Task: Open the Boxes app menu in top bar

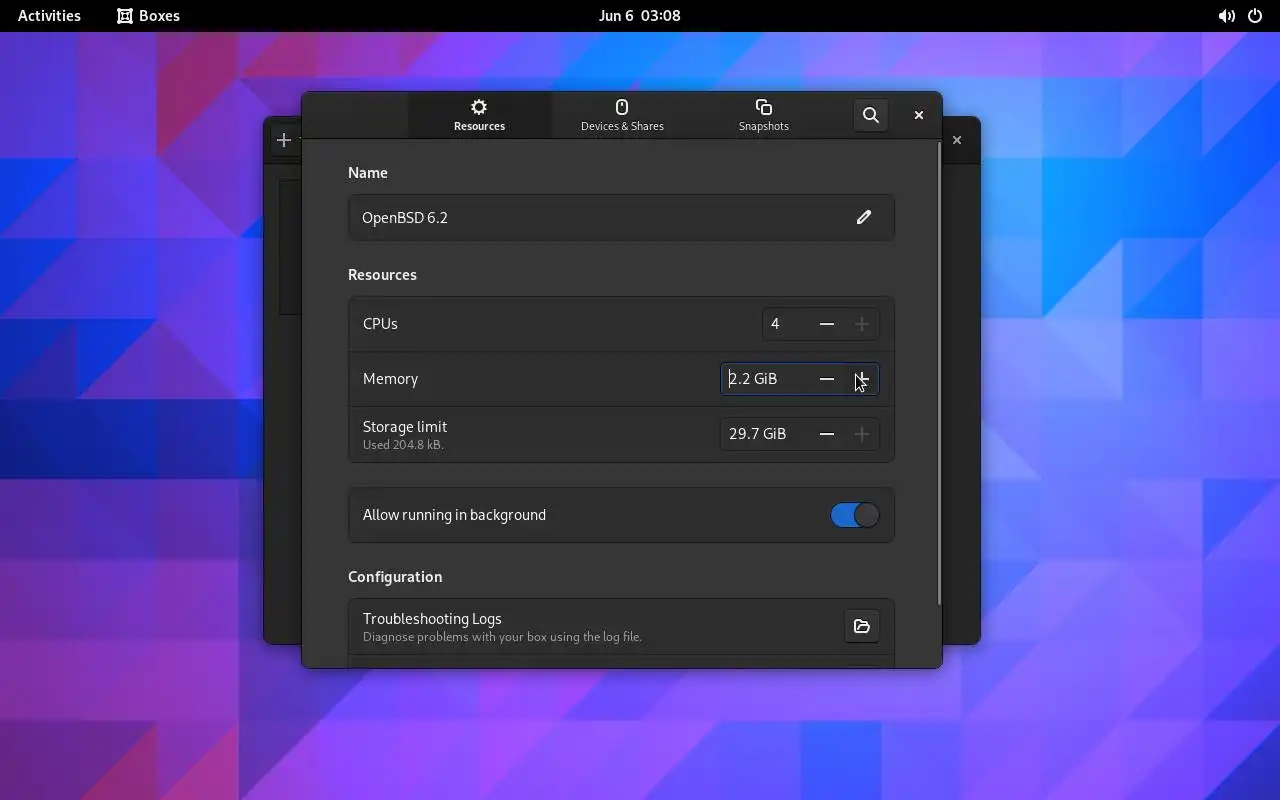Action: (x=148, y=16)
